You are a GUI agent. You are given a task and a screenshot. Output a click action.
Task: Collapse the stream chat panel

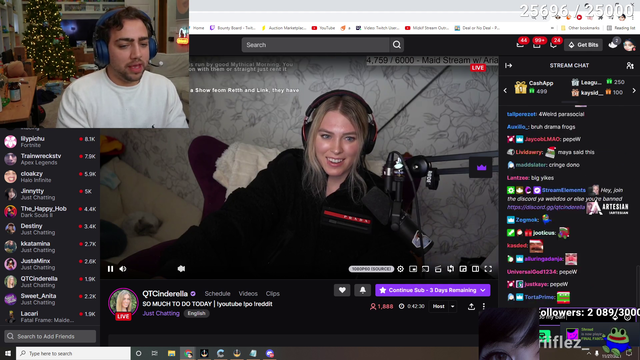tap(509, 65)
